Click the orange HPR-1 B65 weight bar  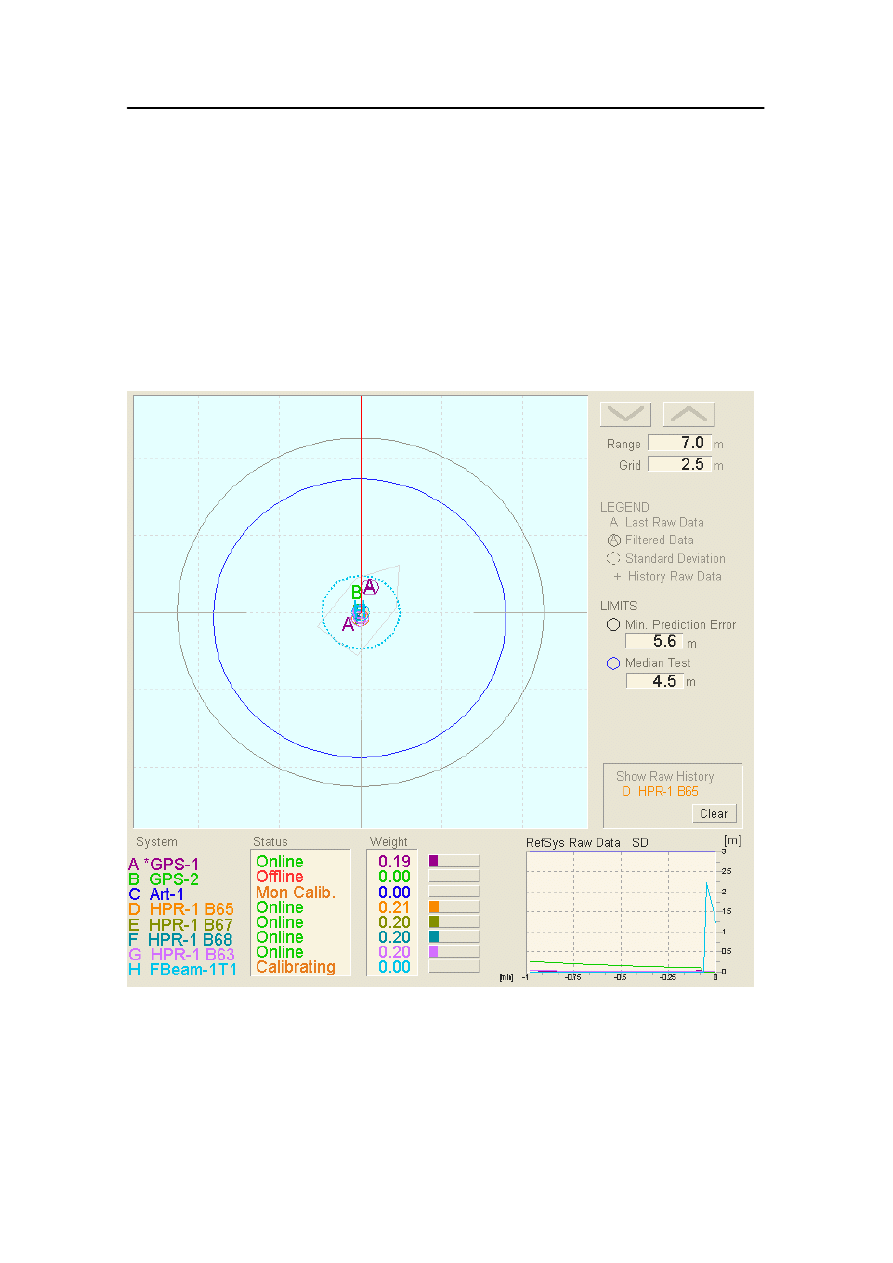pos(453,907)
